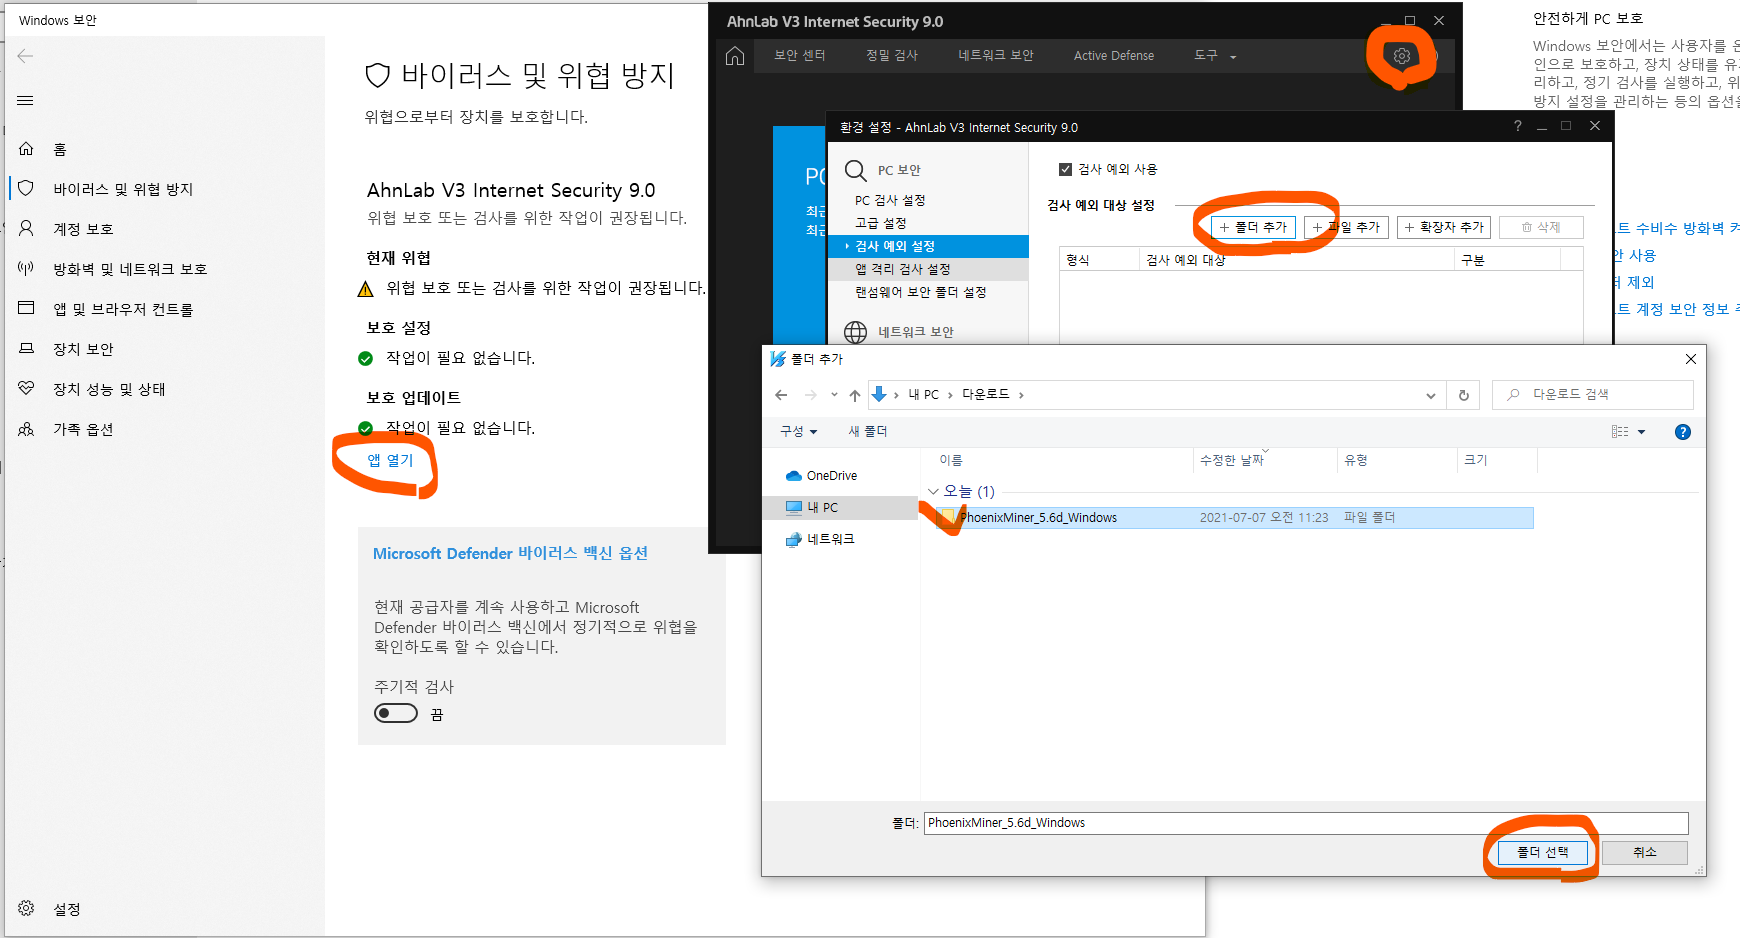Refresh folder view in dialog
The height and width of the screenshot is (938, 1740).
(1463, 395)
